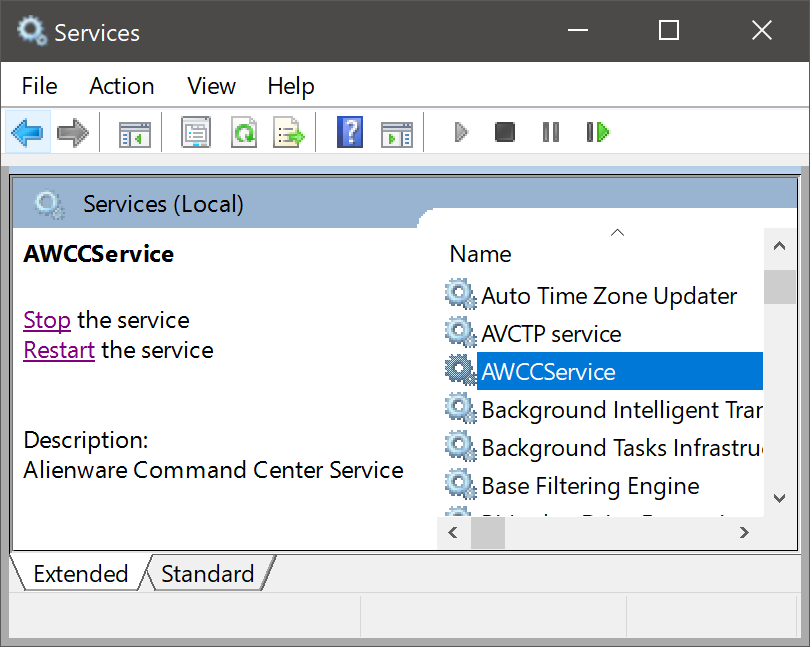The width and height of the screenshot is (810, 647).
Task: Open the blue Help question mark icon
Action: pyautogui.click(x=350, y=132)
